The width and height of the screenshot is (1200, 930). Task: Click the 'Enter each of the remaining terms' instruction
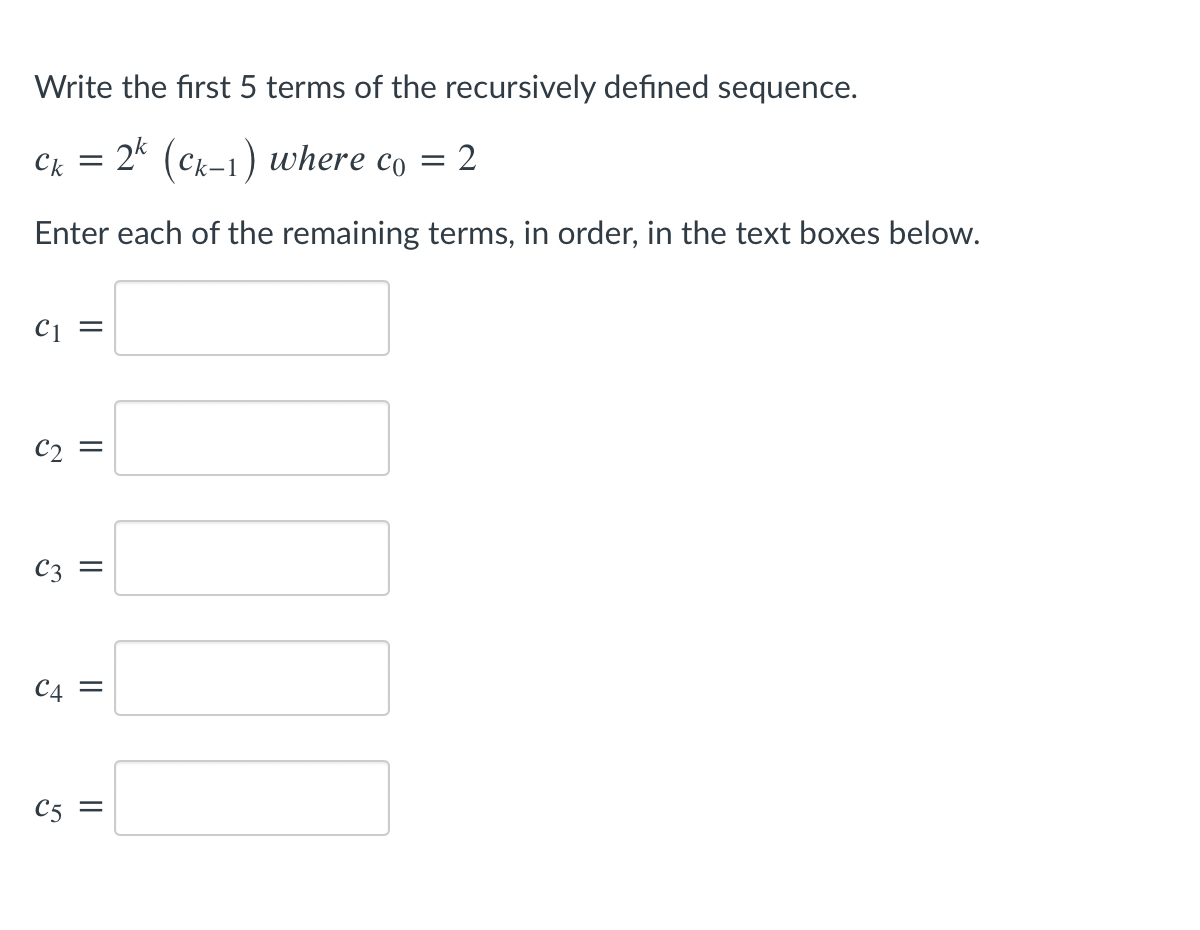click(507, 234)
